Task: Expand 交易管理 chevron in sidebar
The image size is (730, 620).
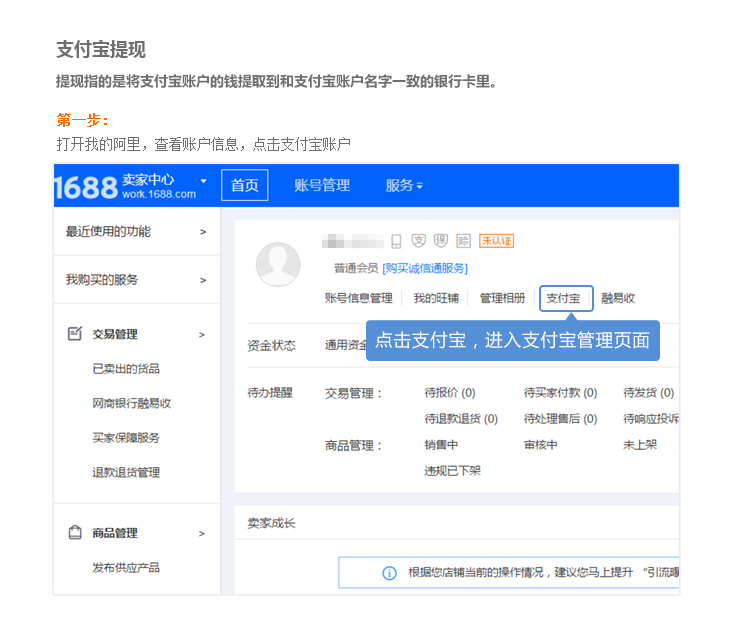Action: (202, 335)
